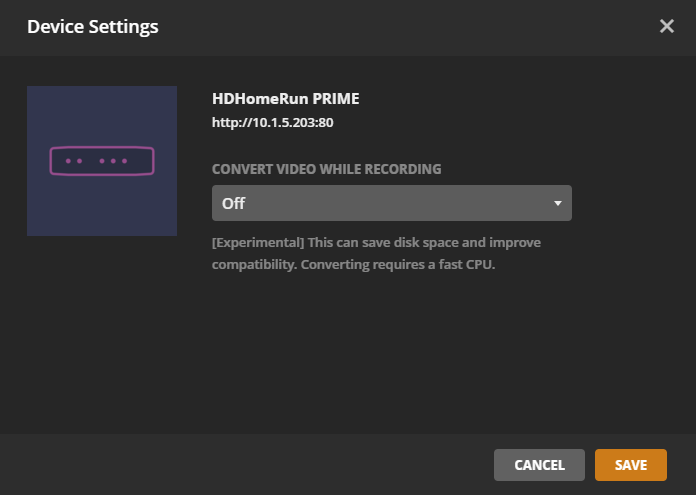696x495 pixels.
Task: Cancel the device settings changes
Action: coord(539,465)
